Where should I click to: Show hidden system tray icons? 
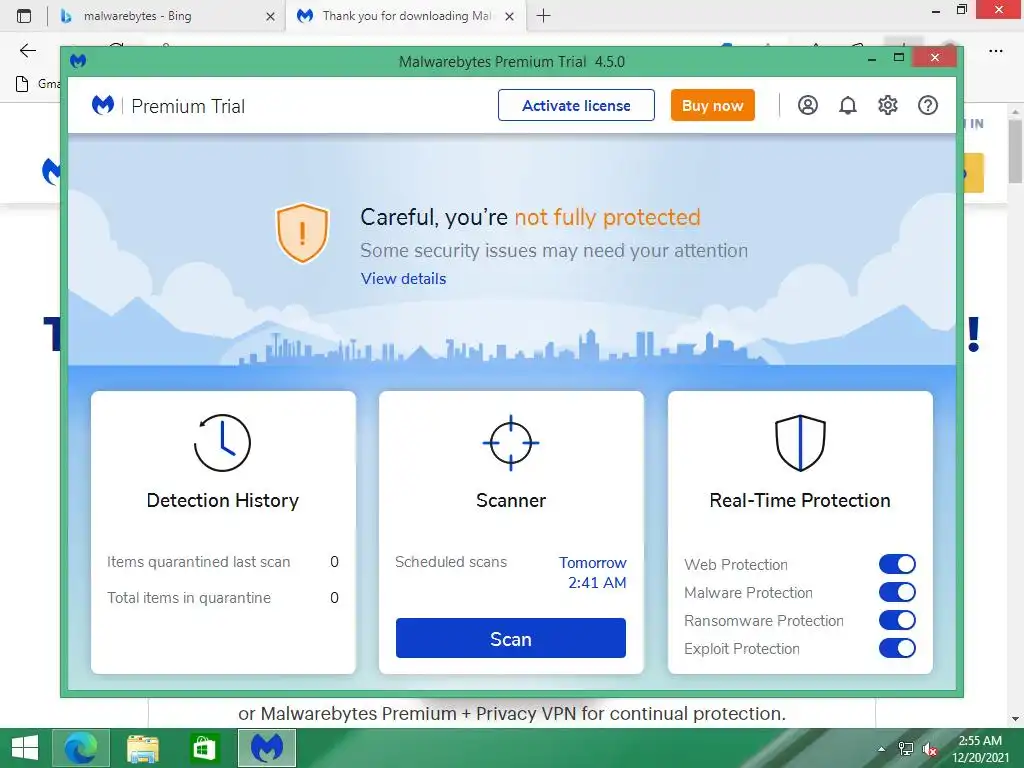882,749
